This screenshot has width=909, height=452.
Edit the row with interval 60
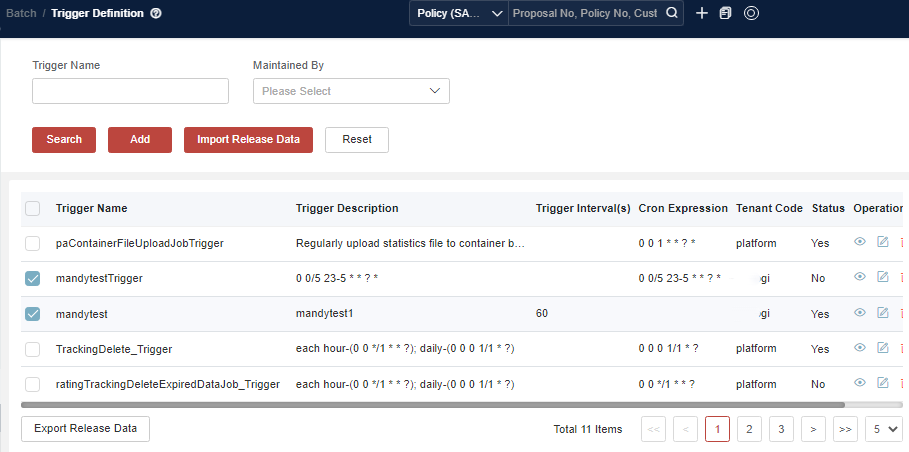pyautogui.click(x=882, y=313)
